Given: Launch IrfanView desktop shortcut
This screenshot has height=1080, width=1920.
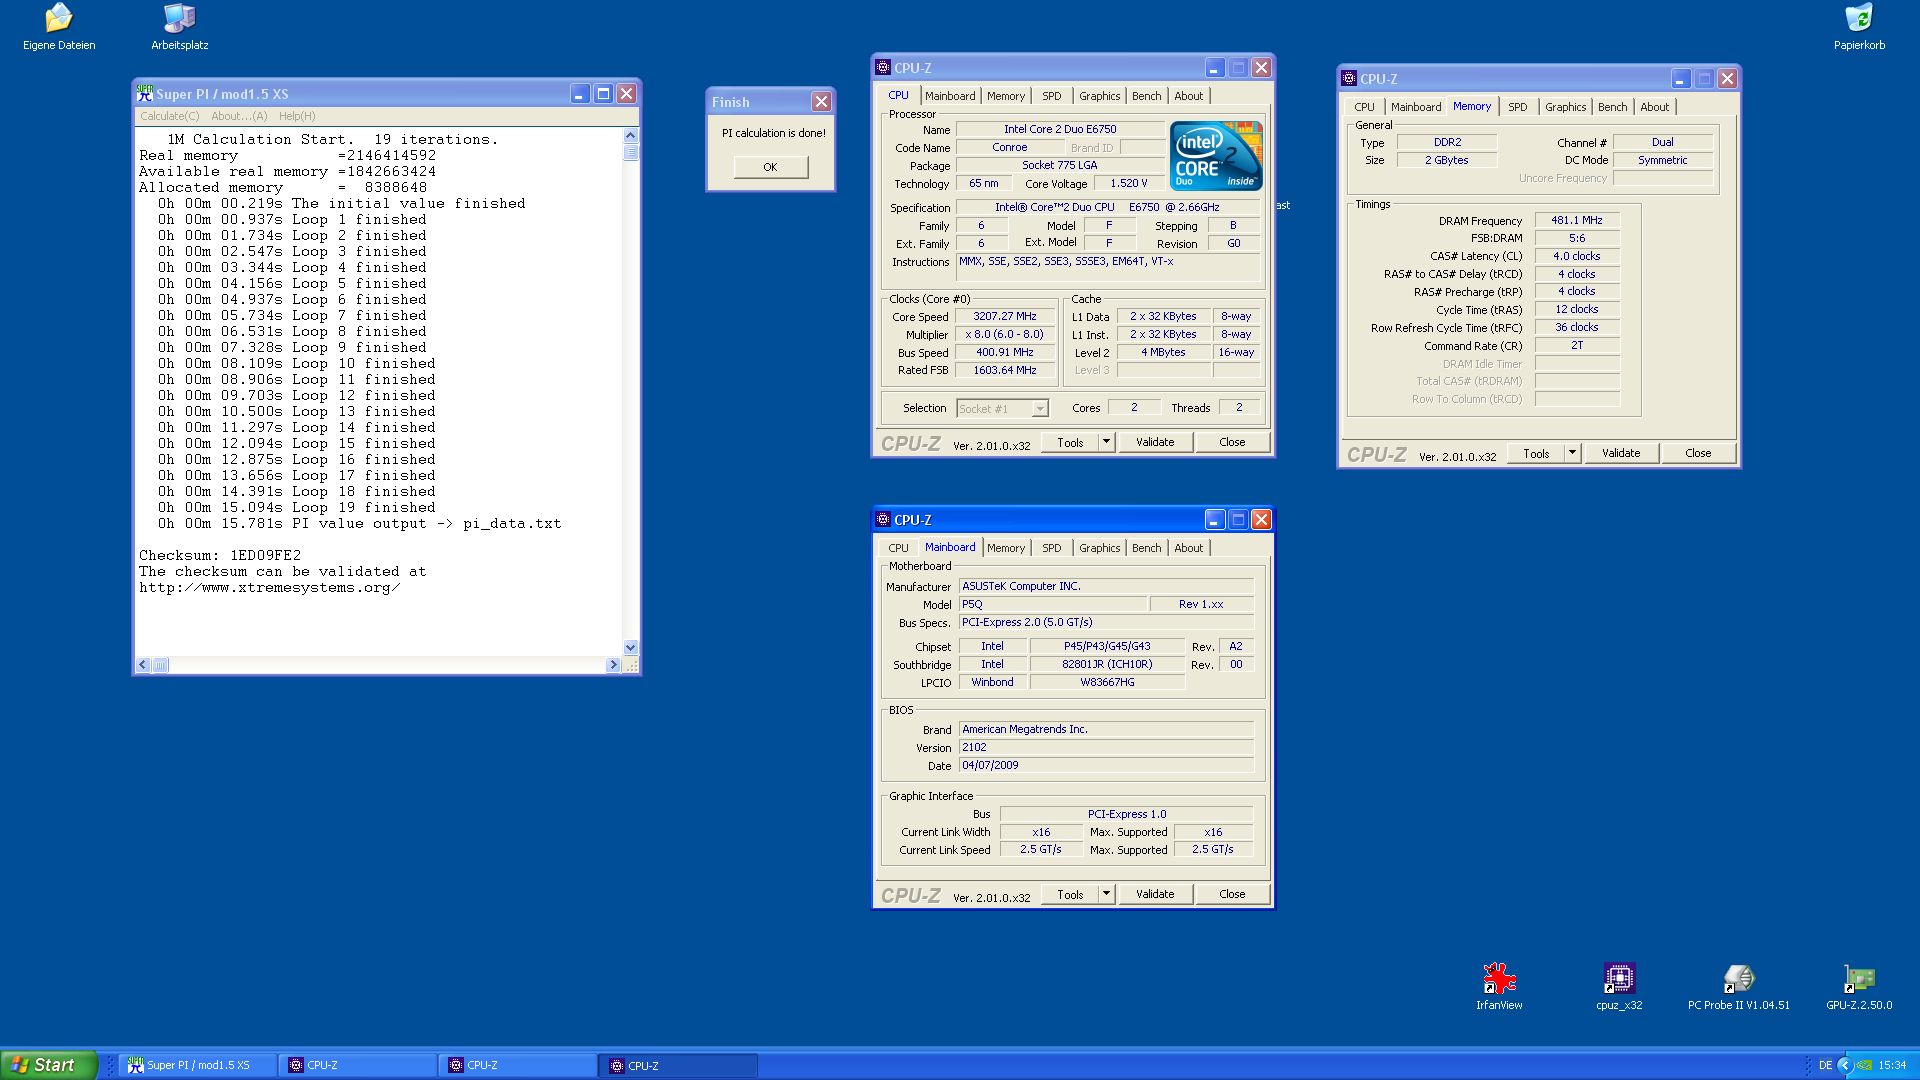Looking at the screenshot, I should pos(1499,987).
